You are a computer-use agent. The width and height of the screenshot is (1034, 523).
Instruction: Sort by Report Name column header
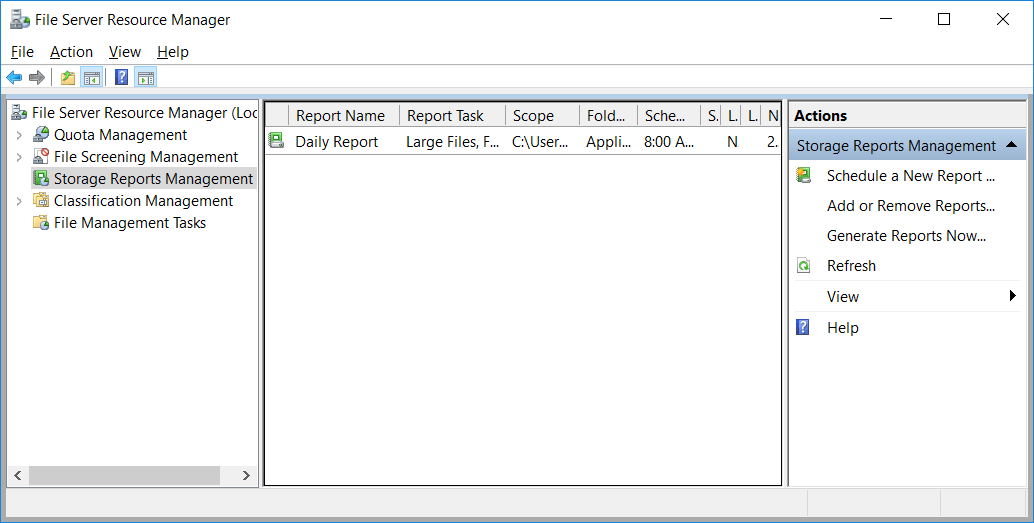(344, 115)
